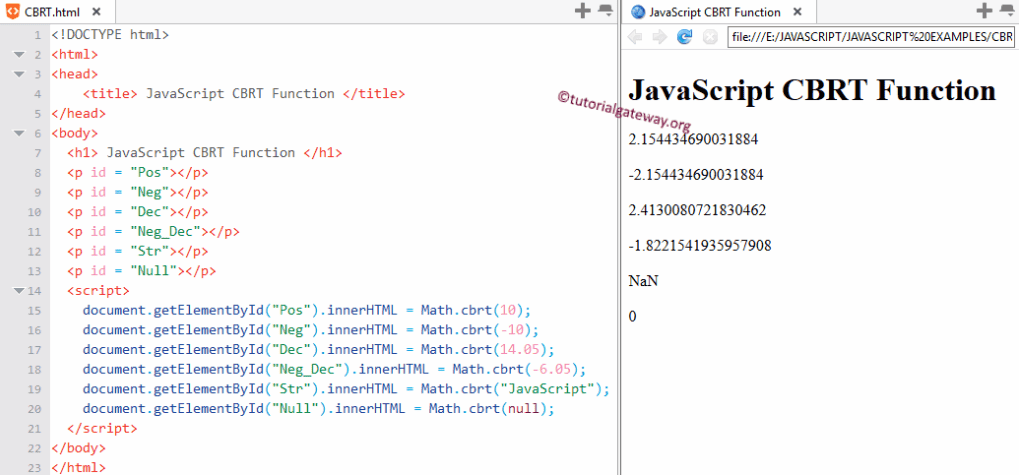Click the Math.cbrt("JavaScript") statement
Screen dimensions: 1019x475
tap(346, 389)
